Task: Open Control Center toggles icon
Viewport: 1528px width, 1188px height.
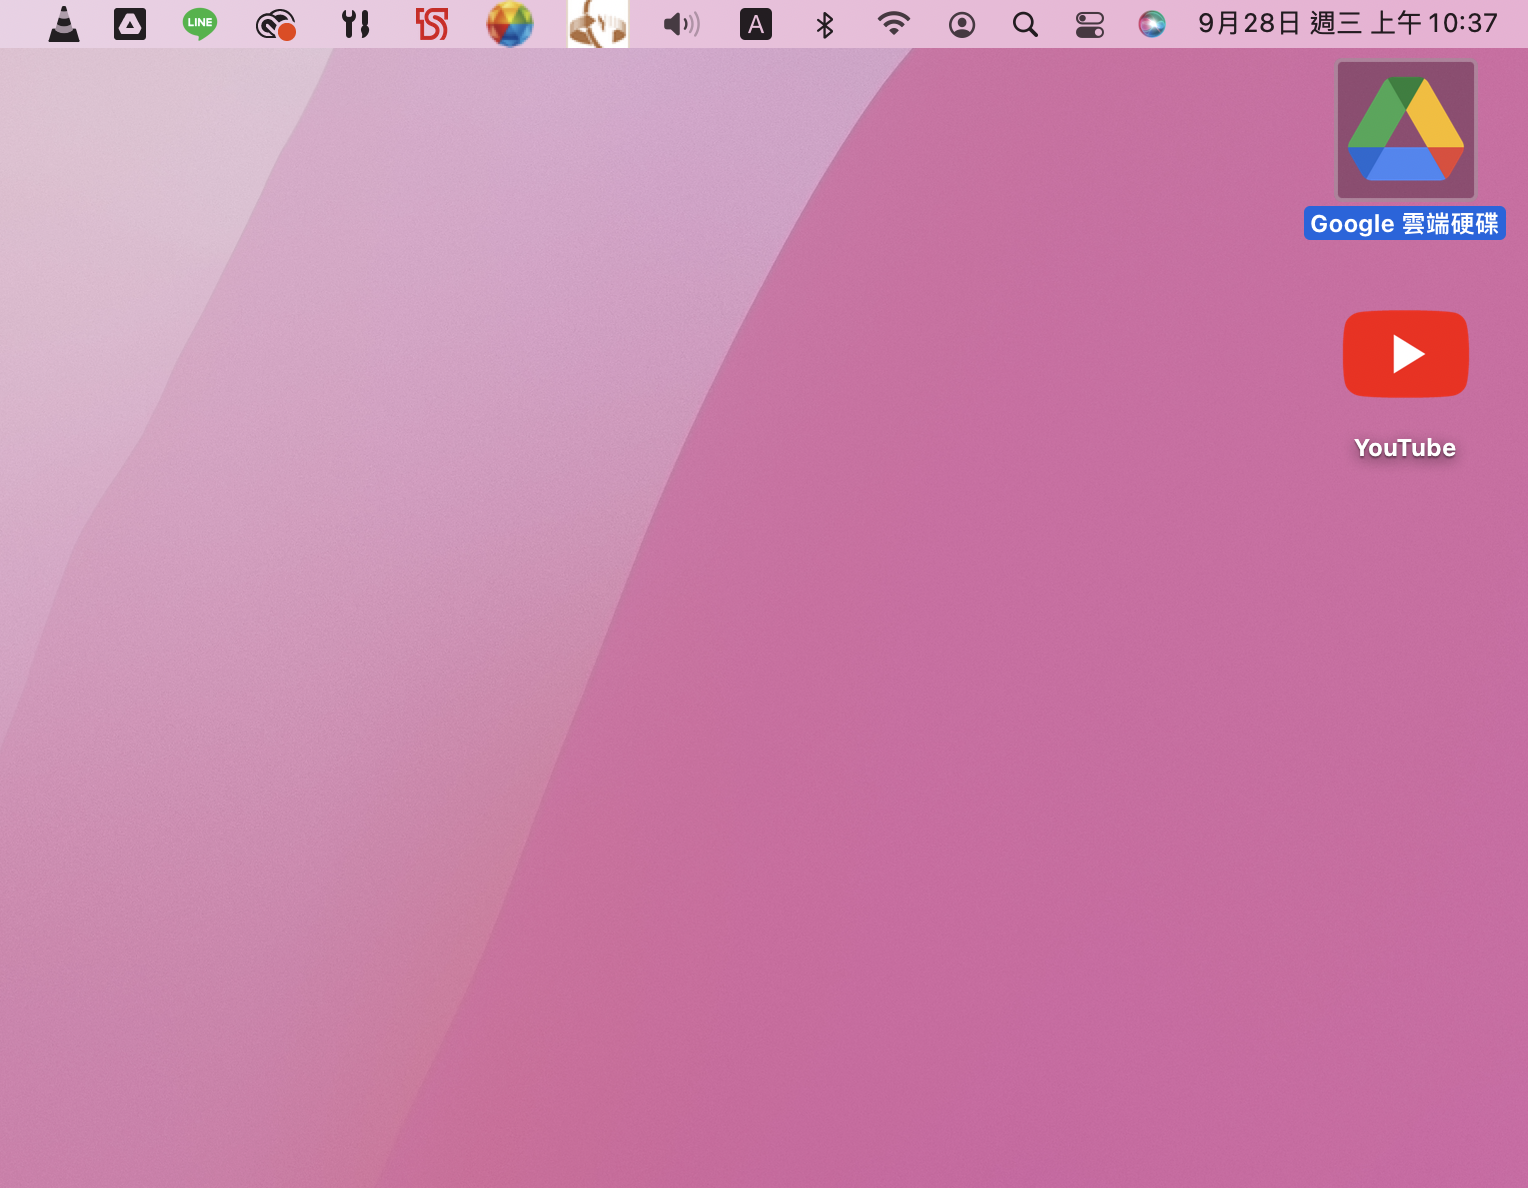Action: click(1090, 24)
